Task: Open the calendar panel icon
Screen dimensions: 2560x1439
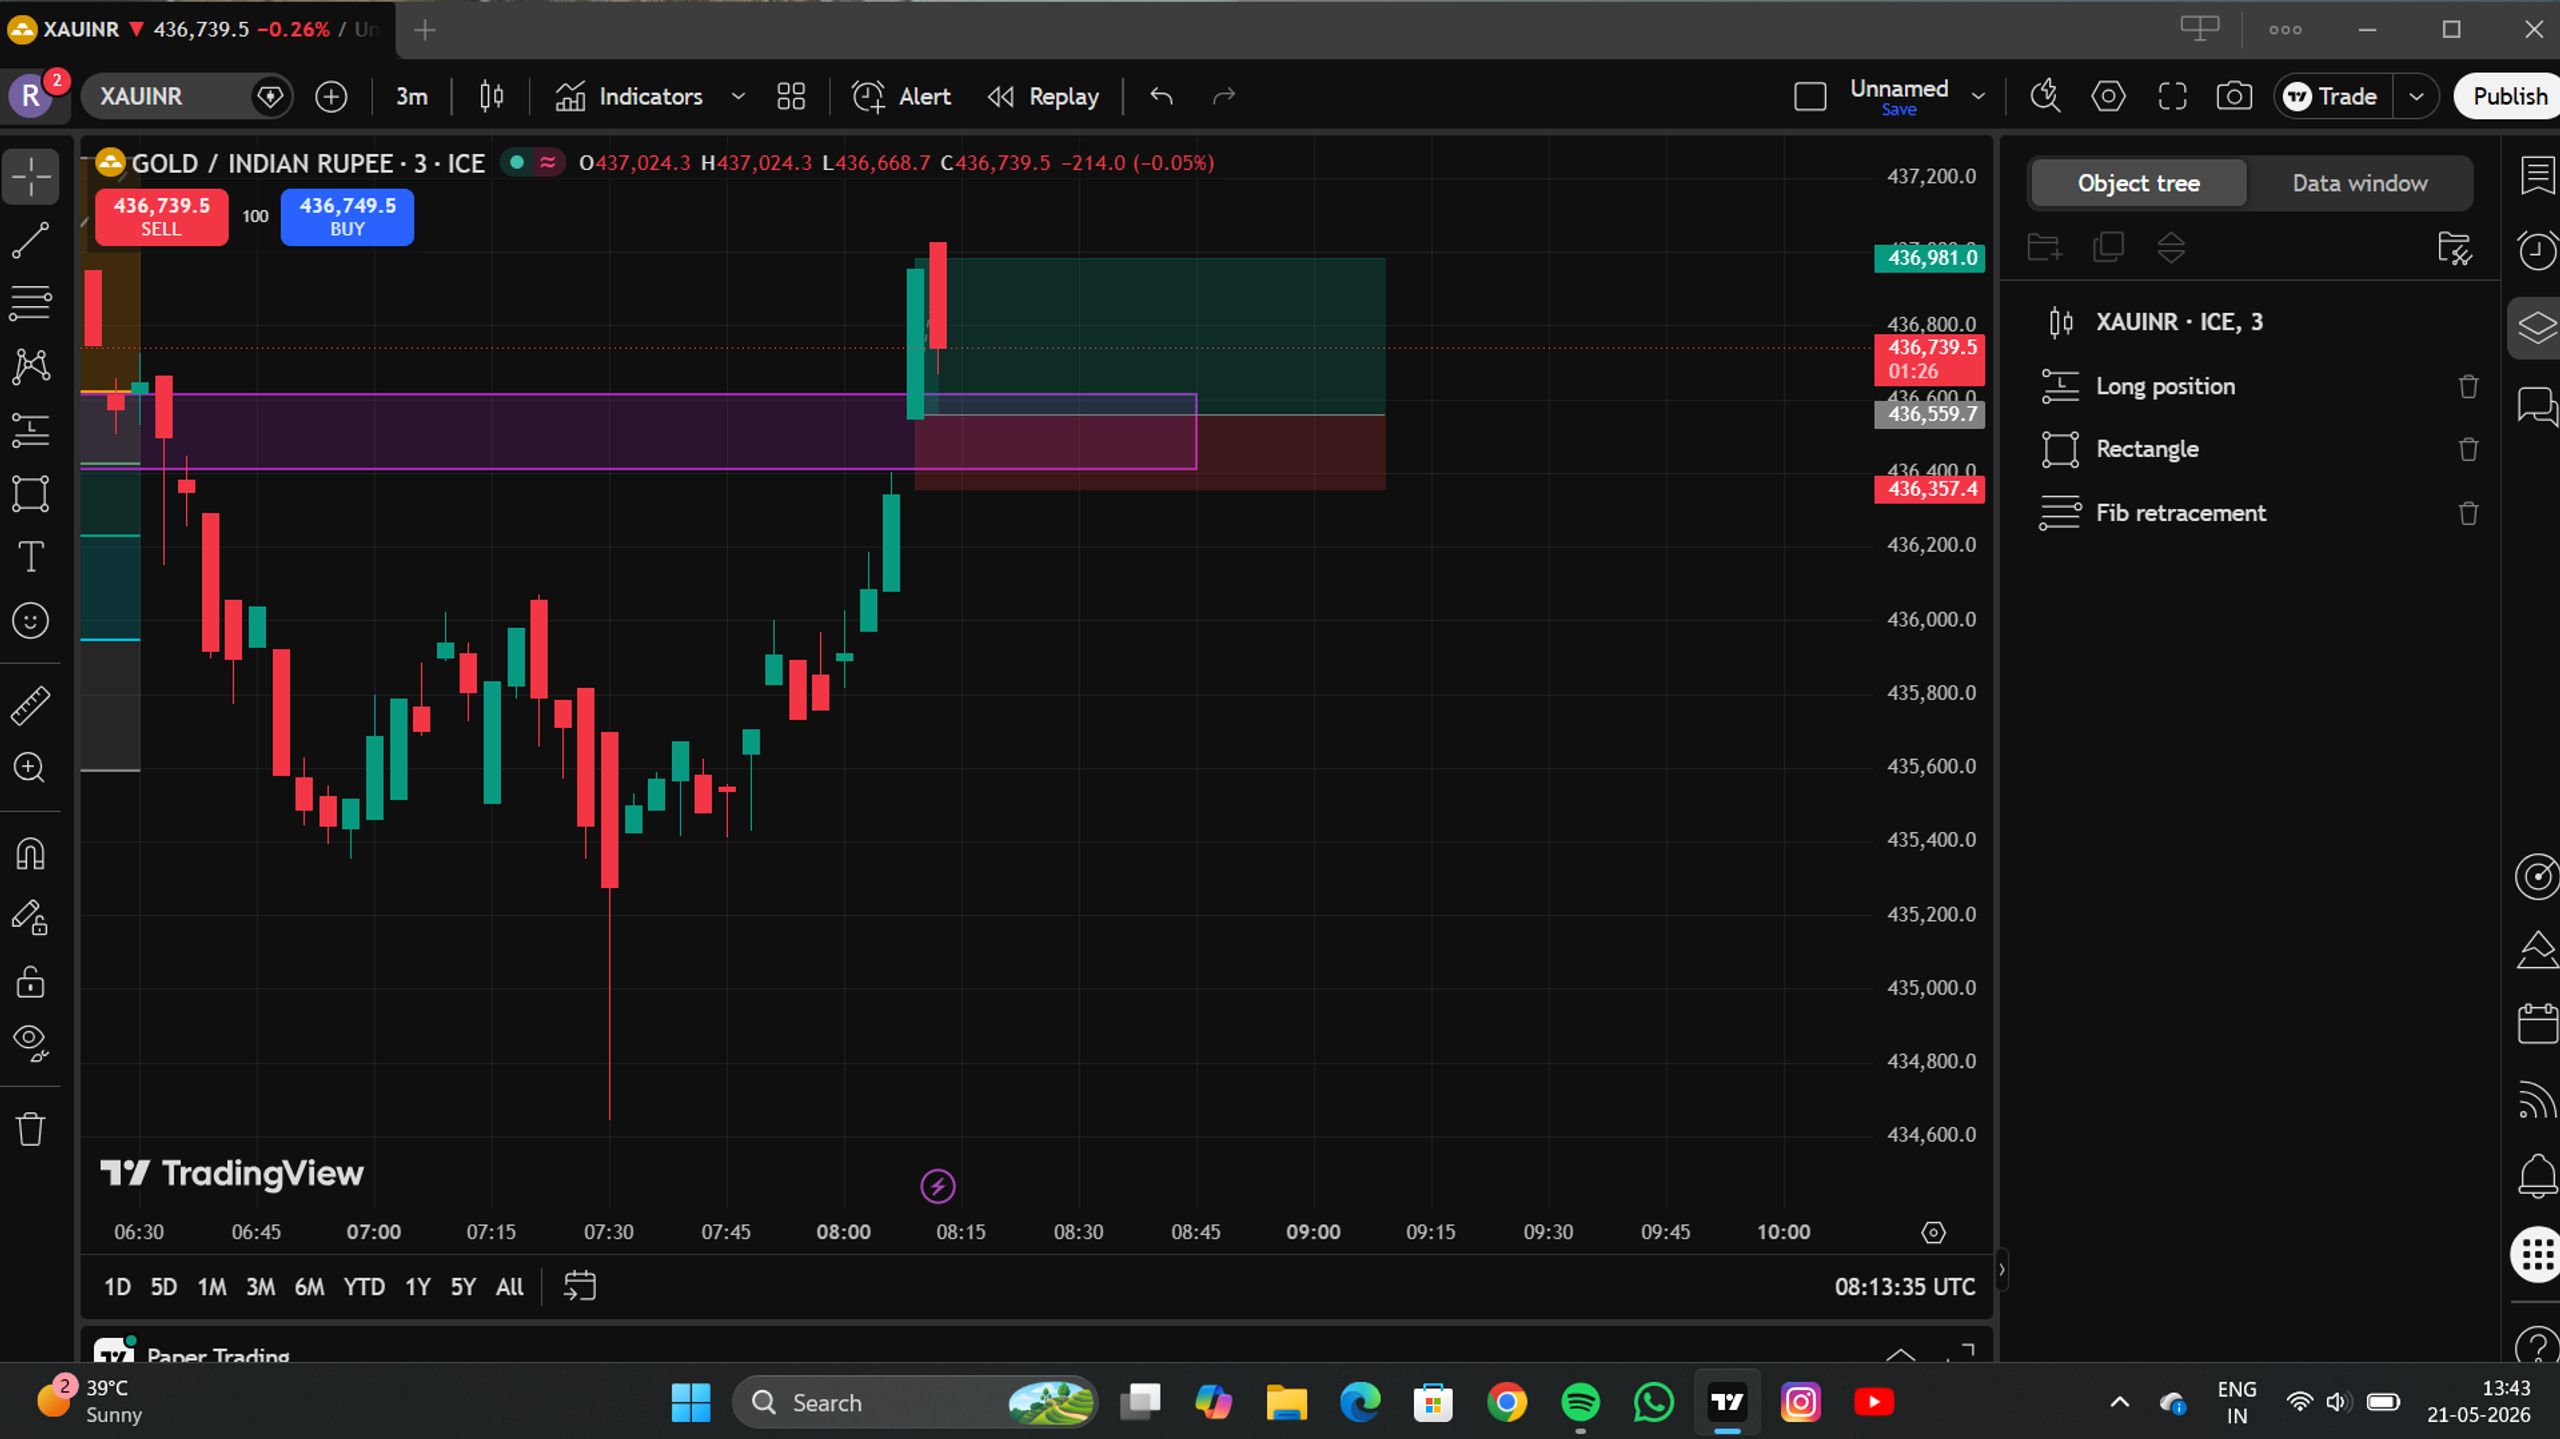Action: point(2537,1024)
